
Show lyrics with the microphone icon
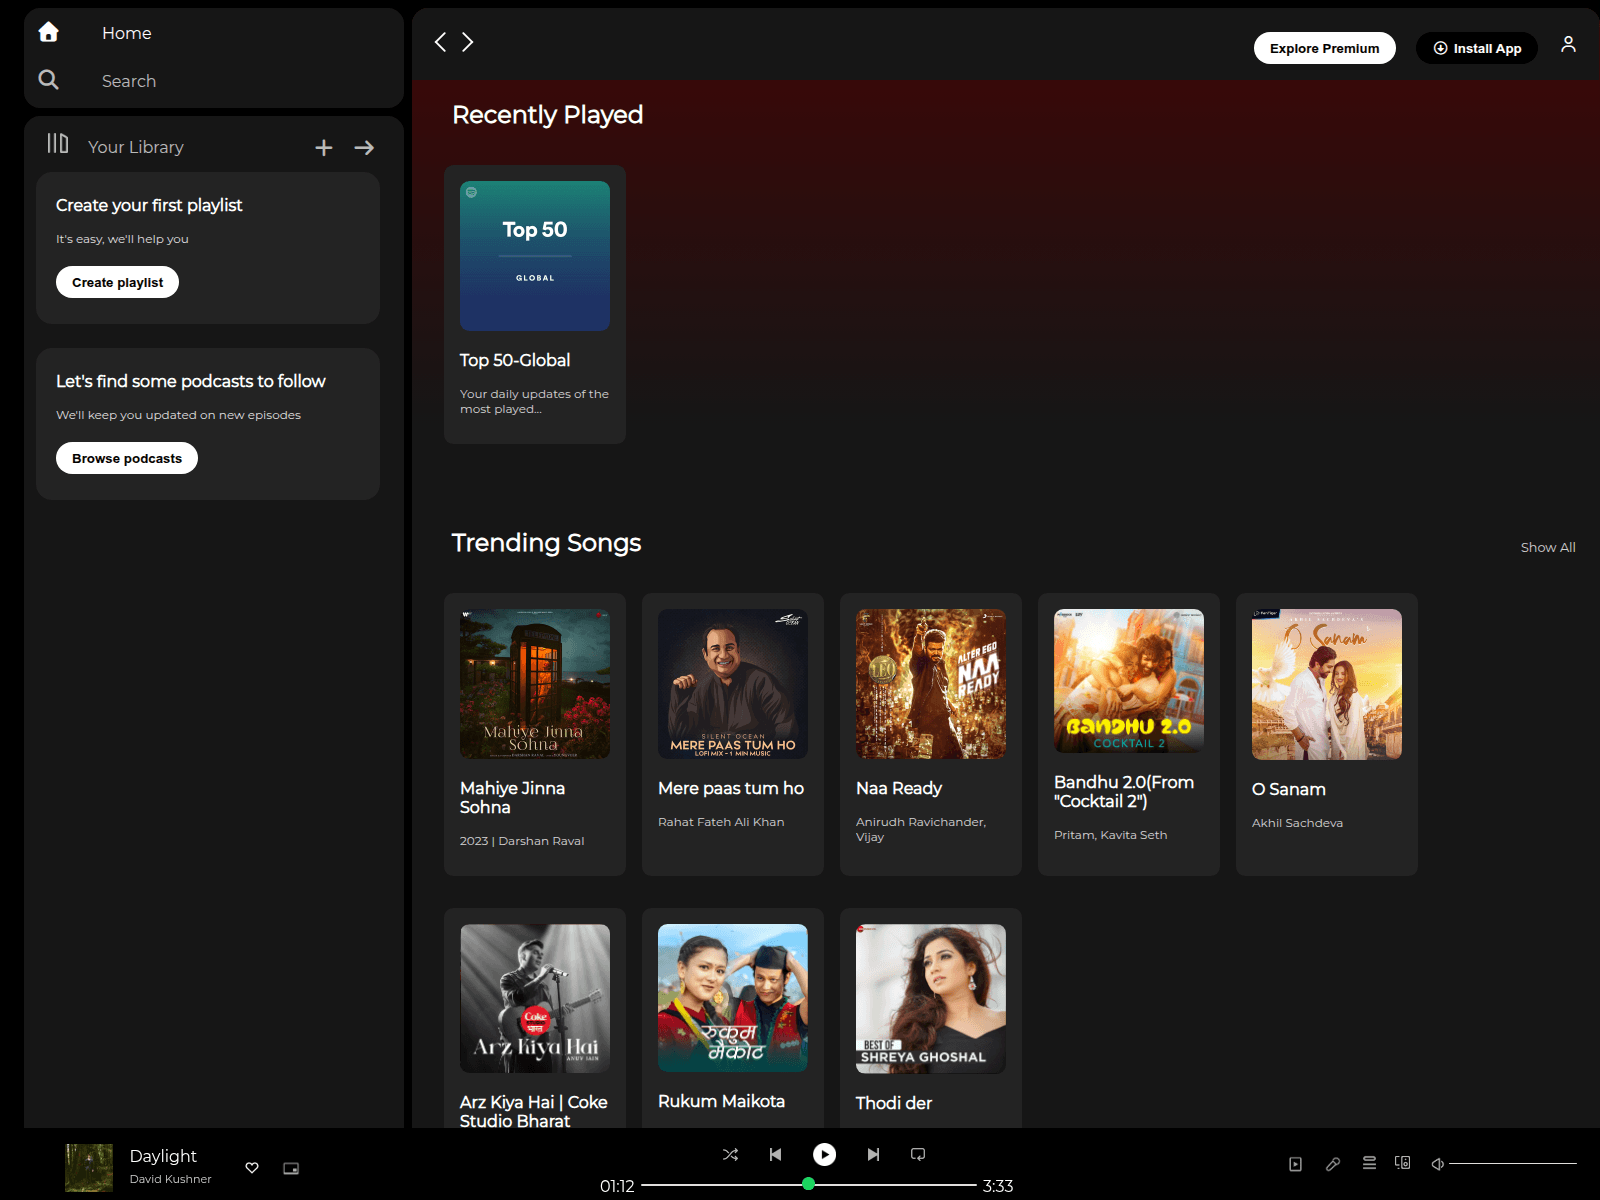pos(1333,1164)
